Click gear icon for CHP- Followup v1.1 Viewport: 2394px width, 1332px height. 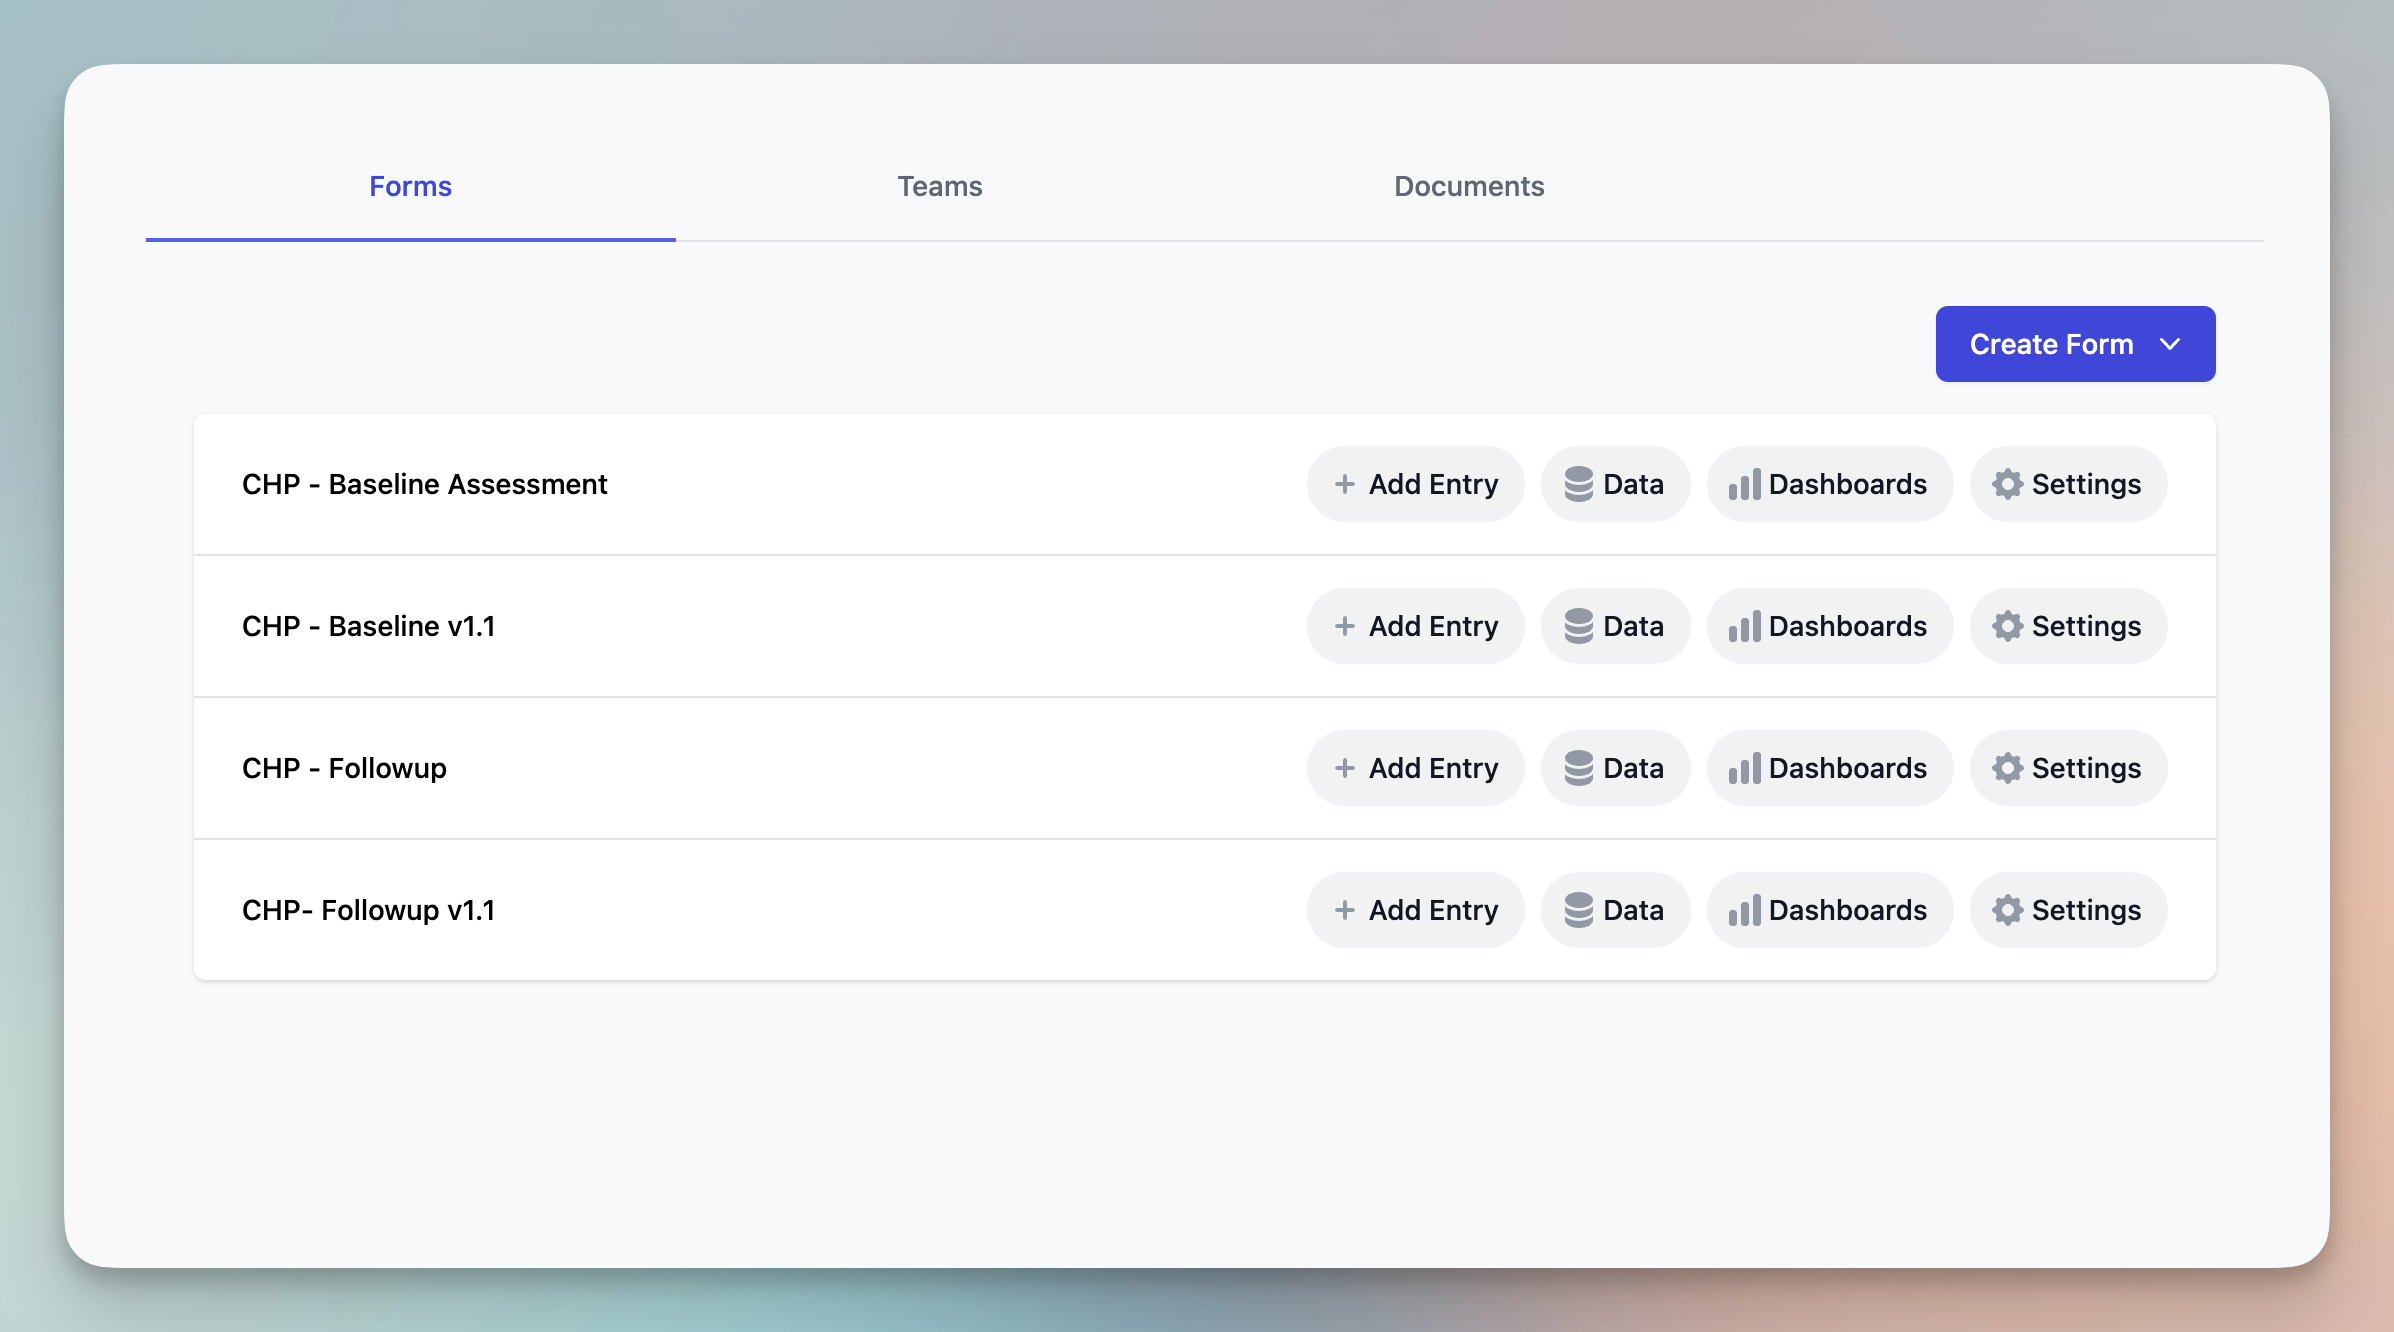[x=2007, y=910]
